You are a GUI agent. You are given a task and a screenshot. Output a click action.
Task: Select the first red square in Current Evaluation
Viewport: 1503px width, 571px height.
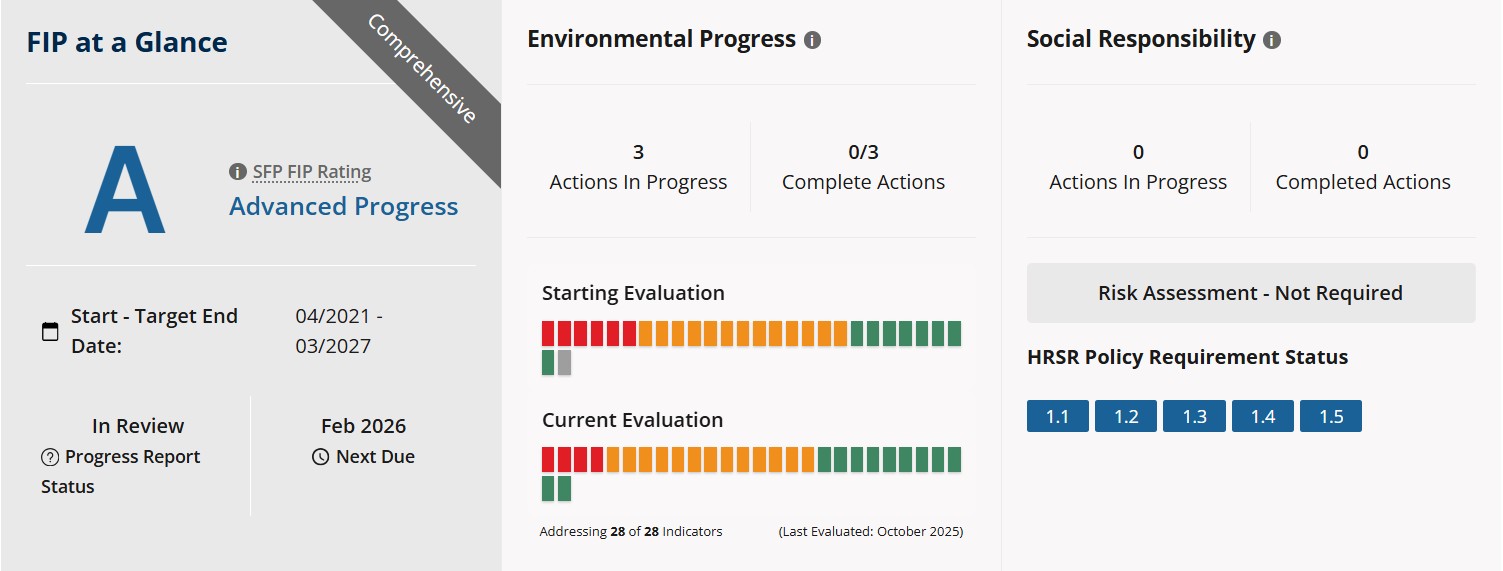(548, 459)
